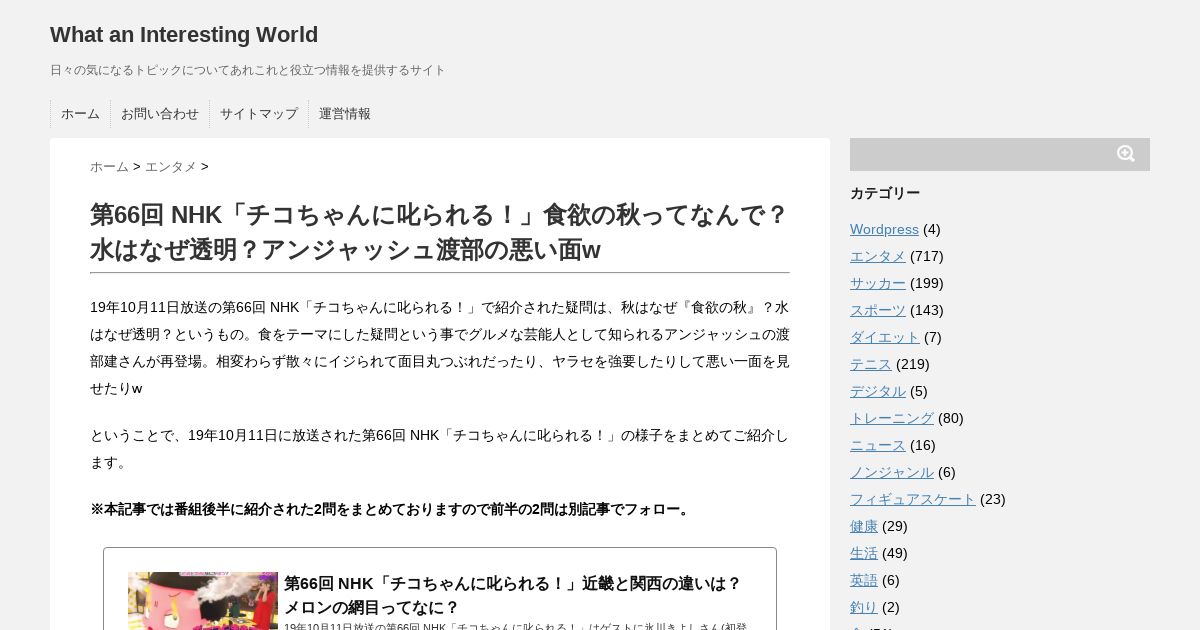Image resolution: width=1200 pixels, height=630 pixels.
Task: Open the What an Interesting World site title
Action: pyautogui.click(x=184, y=34)
